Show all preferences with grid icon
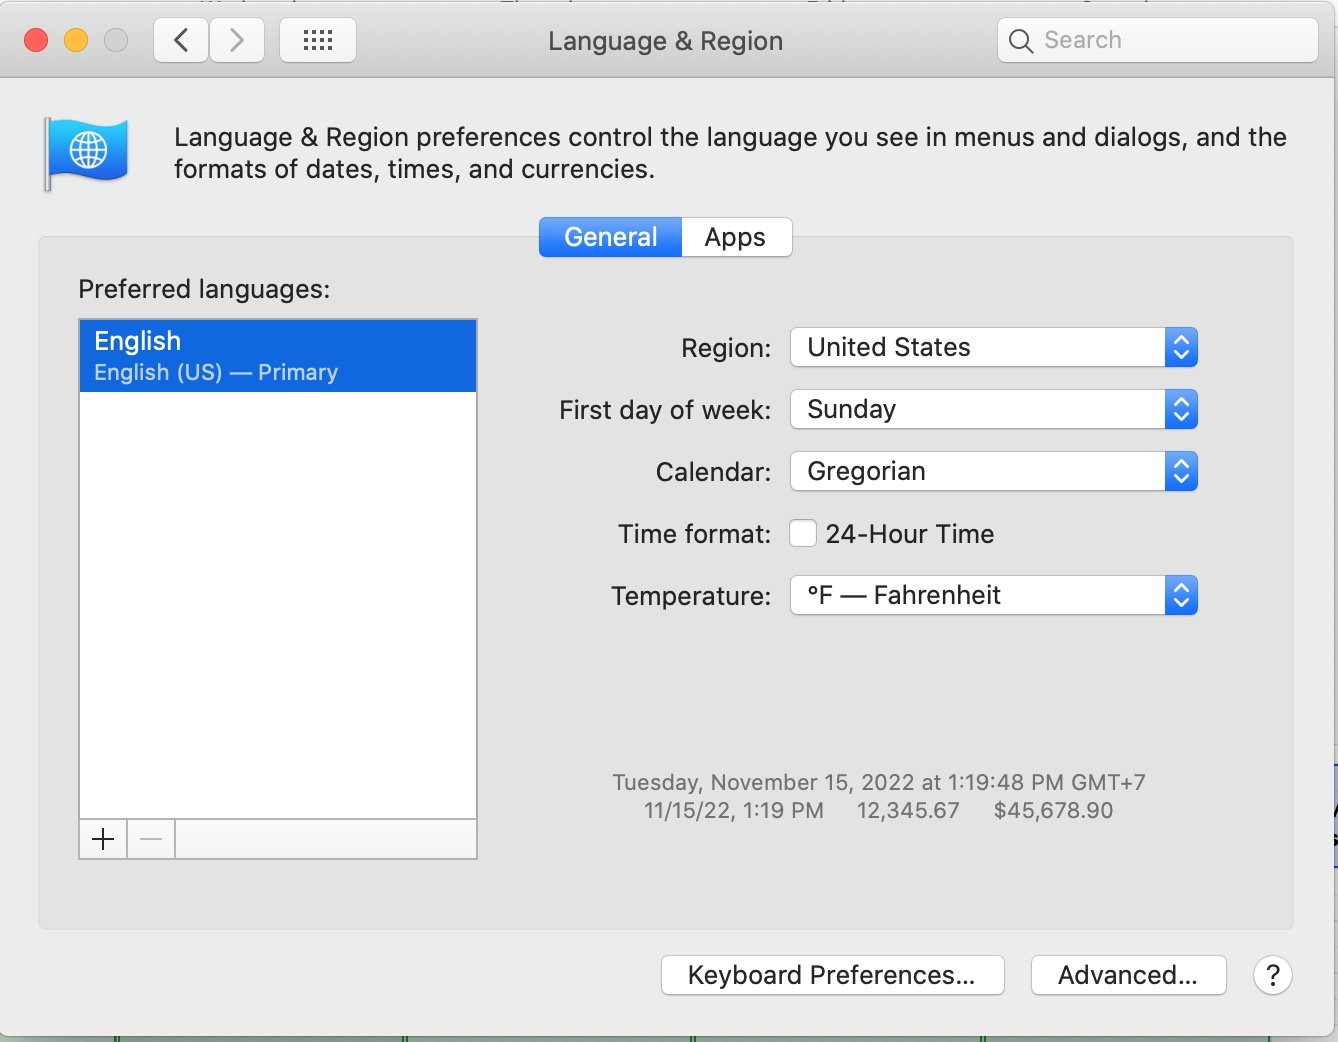Viewport: 1338px width, 1042px height. pos(318,40)
